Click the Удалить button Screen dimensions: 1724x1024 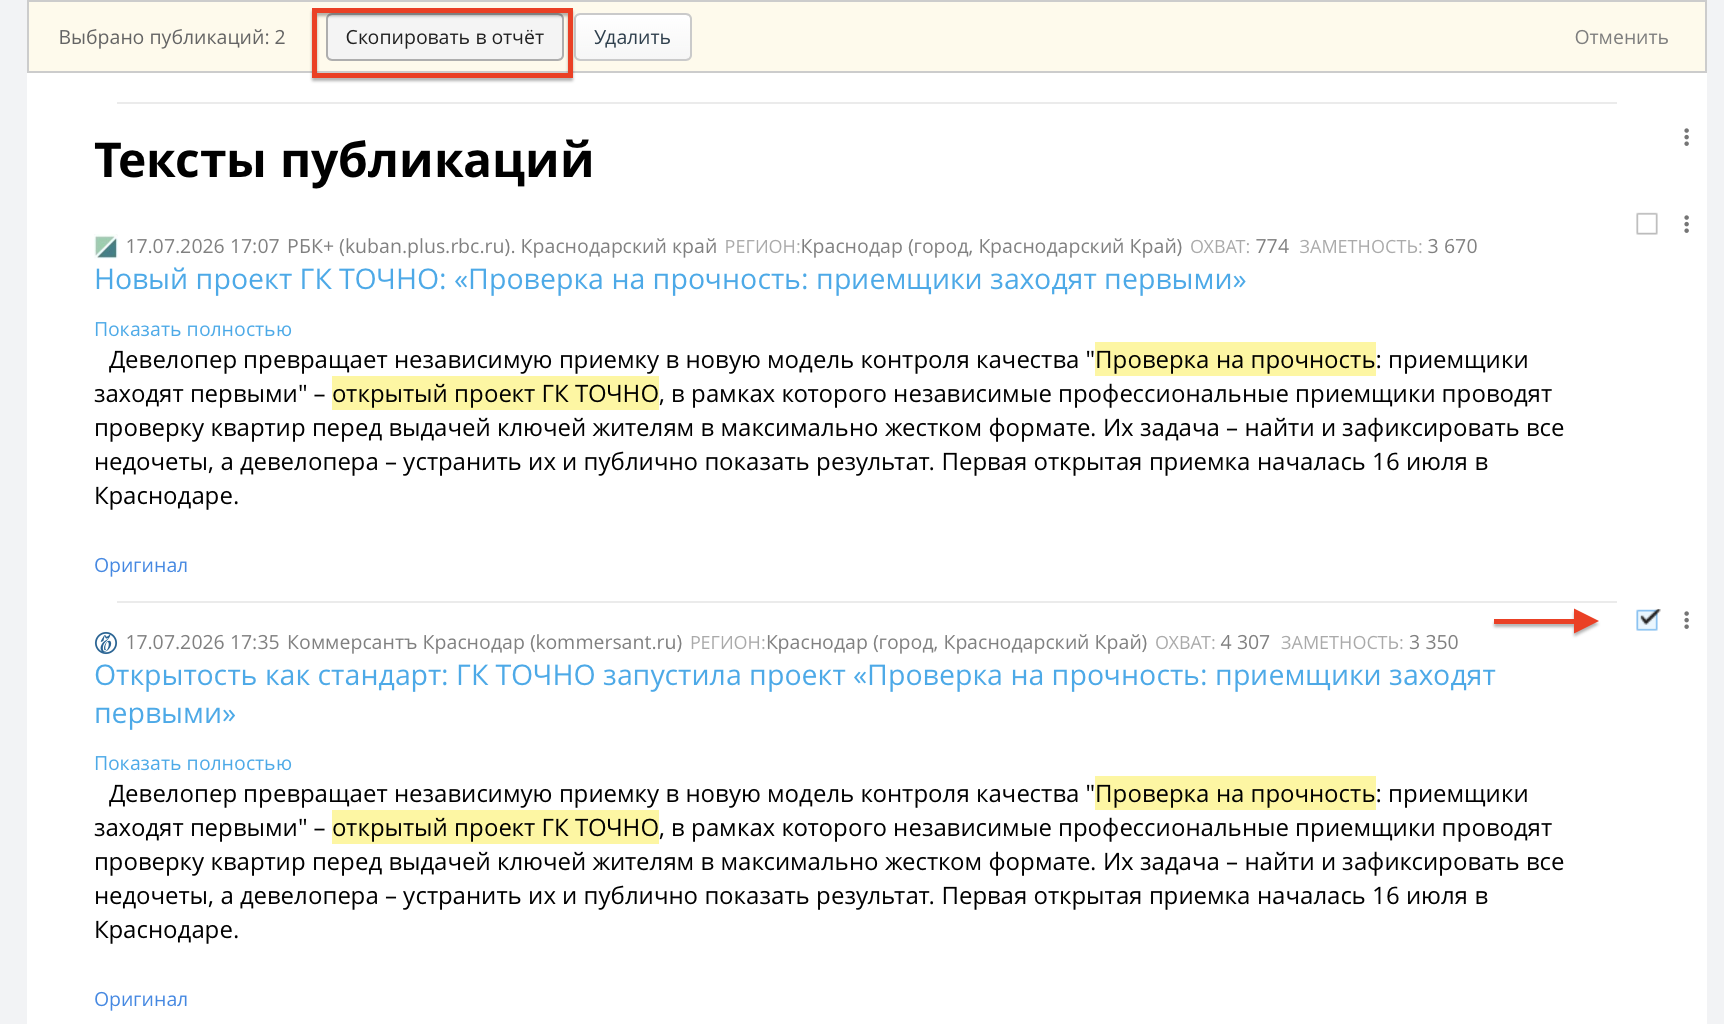pyautogui.click(x=632, y=38)
